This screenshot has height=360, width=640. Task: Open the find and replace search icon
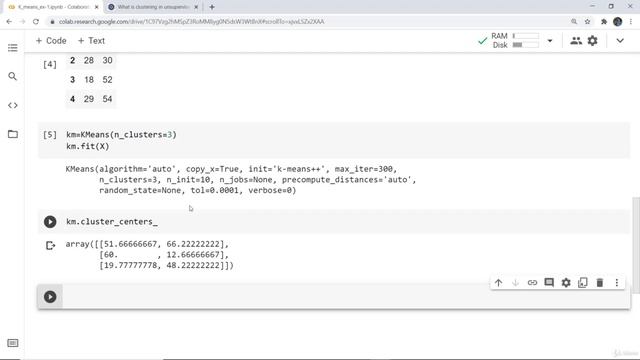pos(13,76)
